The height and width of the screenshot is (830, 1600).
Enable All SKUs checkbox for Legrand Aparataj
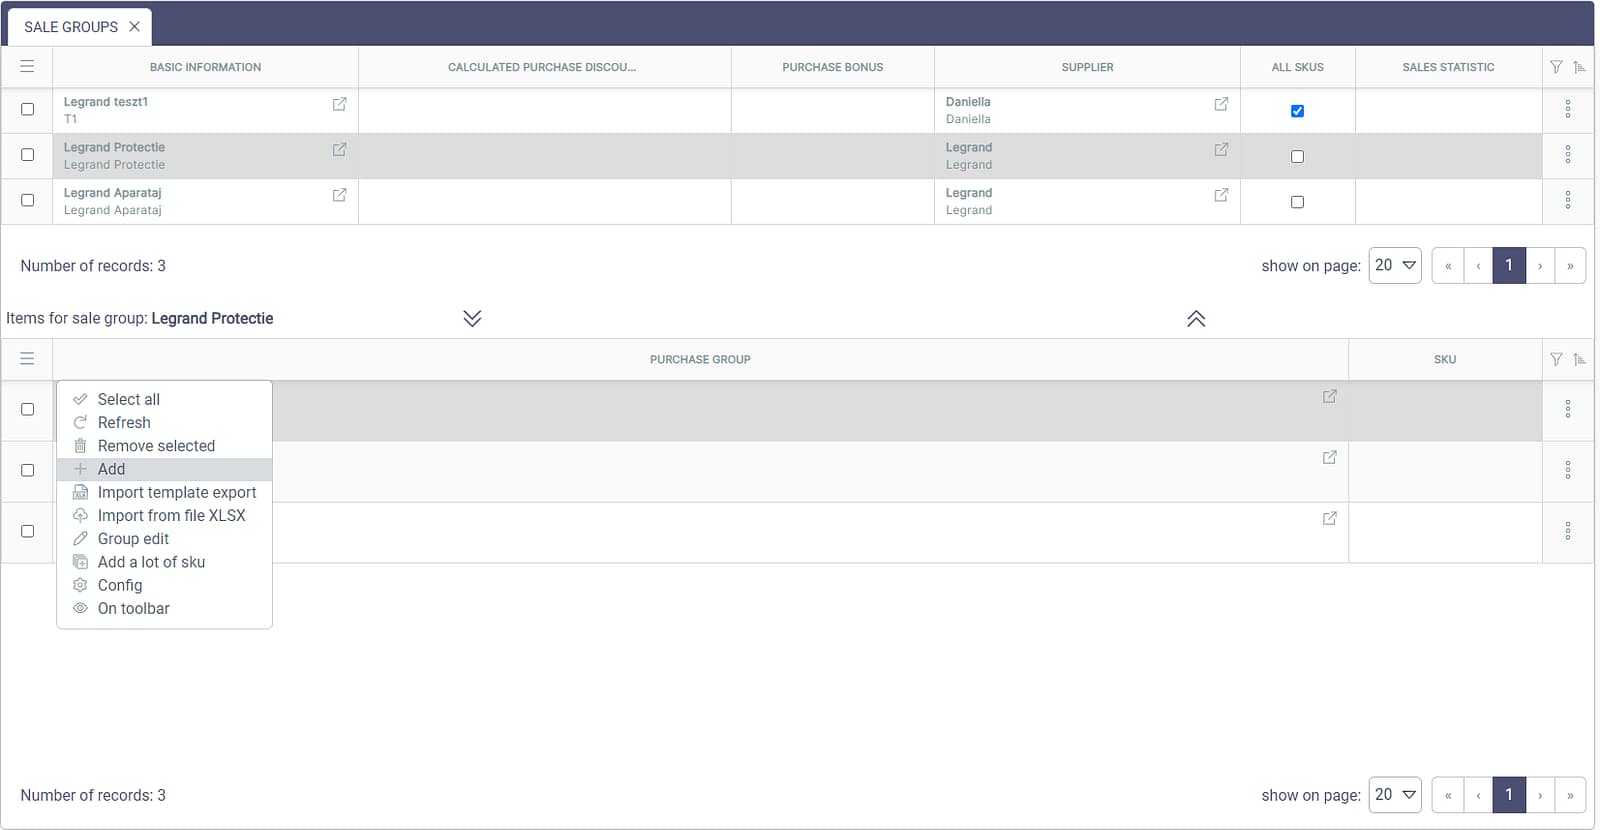point(1297,202)
